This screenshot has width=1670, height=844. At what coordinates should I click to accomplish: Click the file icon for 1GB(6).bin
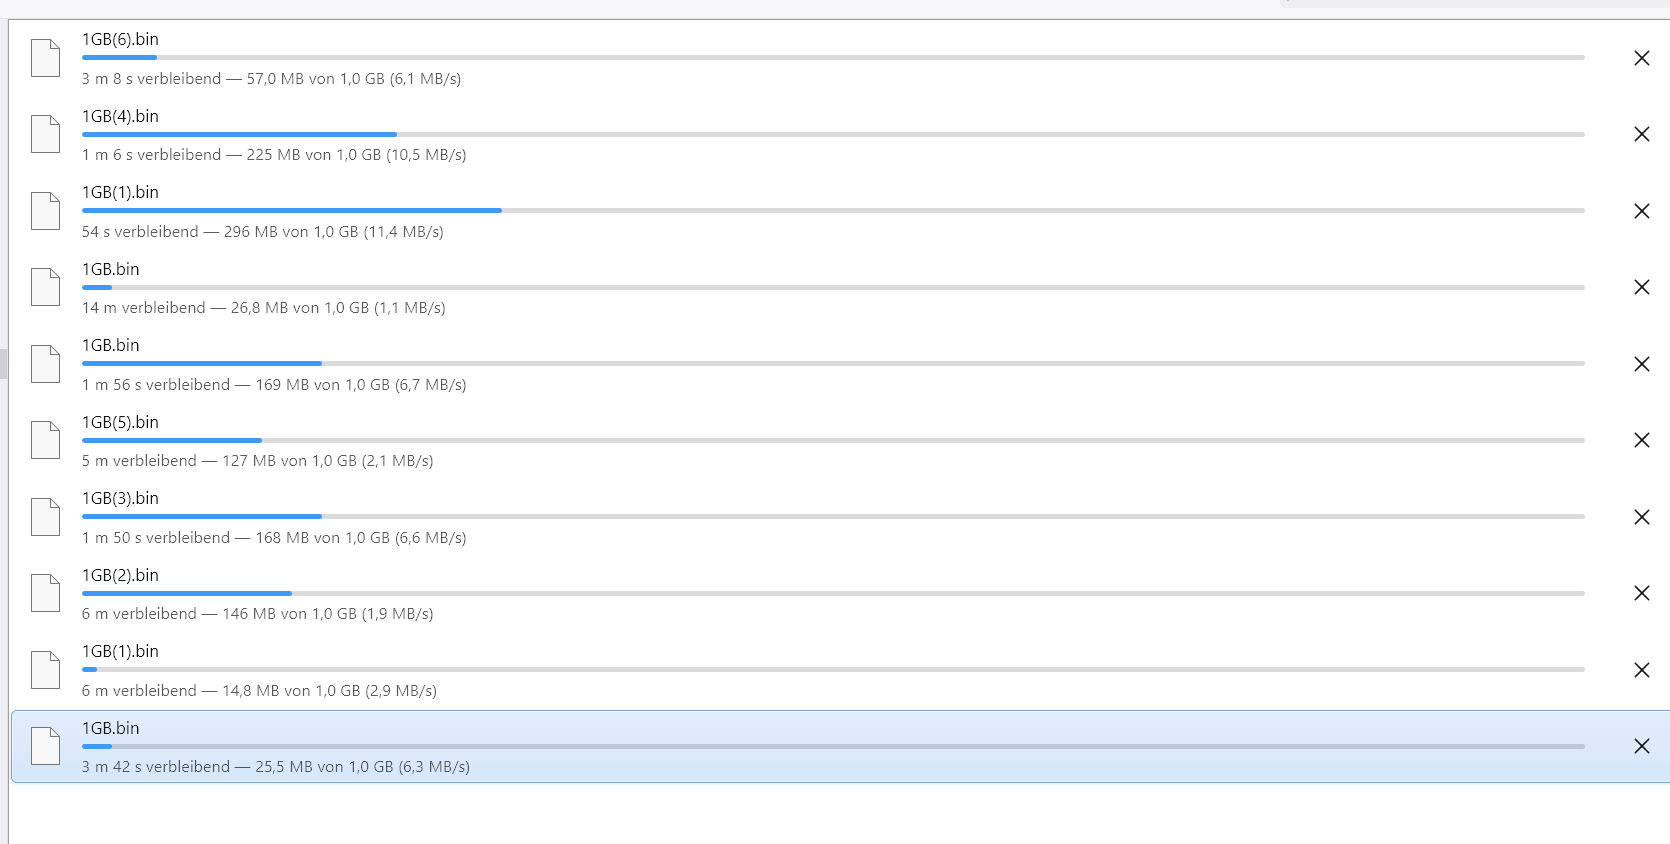(x=45, y=58)
